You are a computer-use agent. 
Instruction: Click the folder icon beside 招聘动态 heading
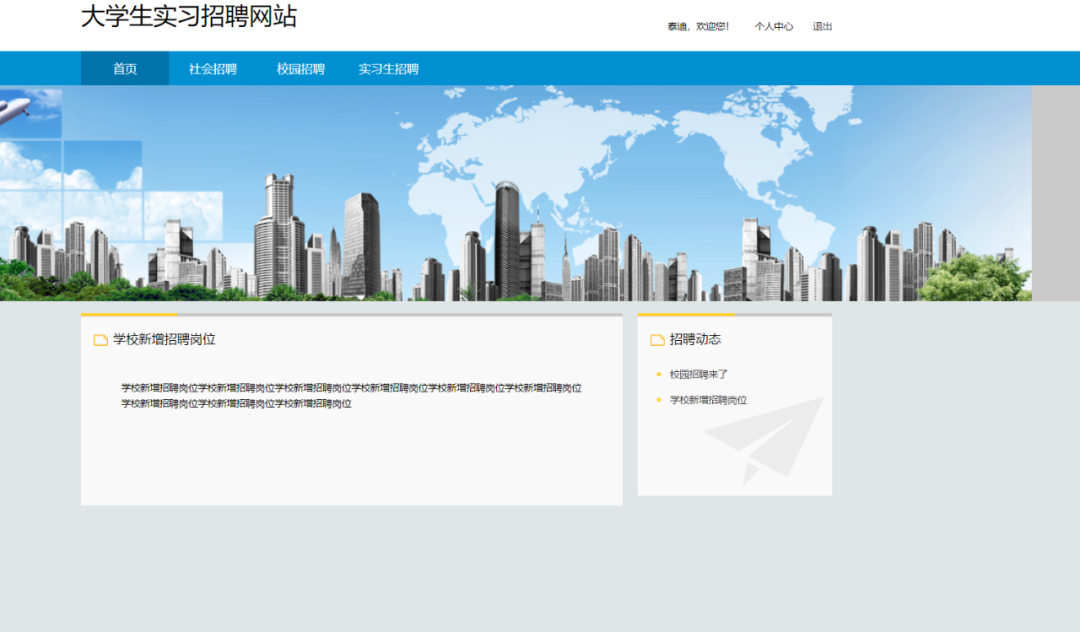(x=657, y=340)
